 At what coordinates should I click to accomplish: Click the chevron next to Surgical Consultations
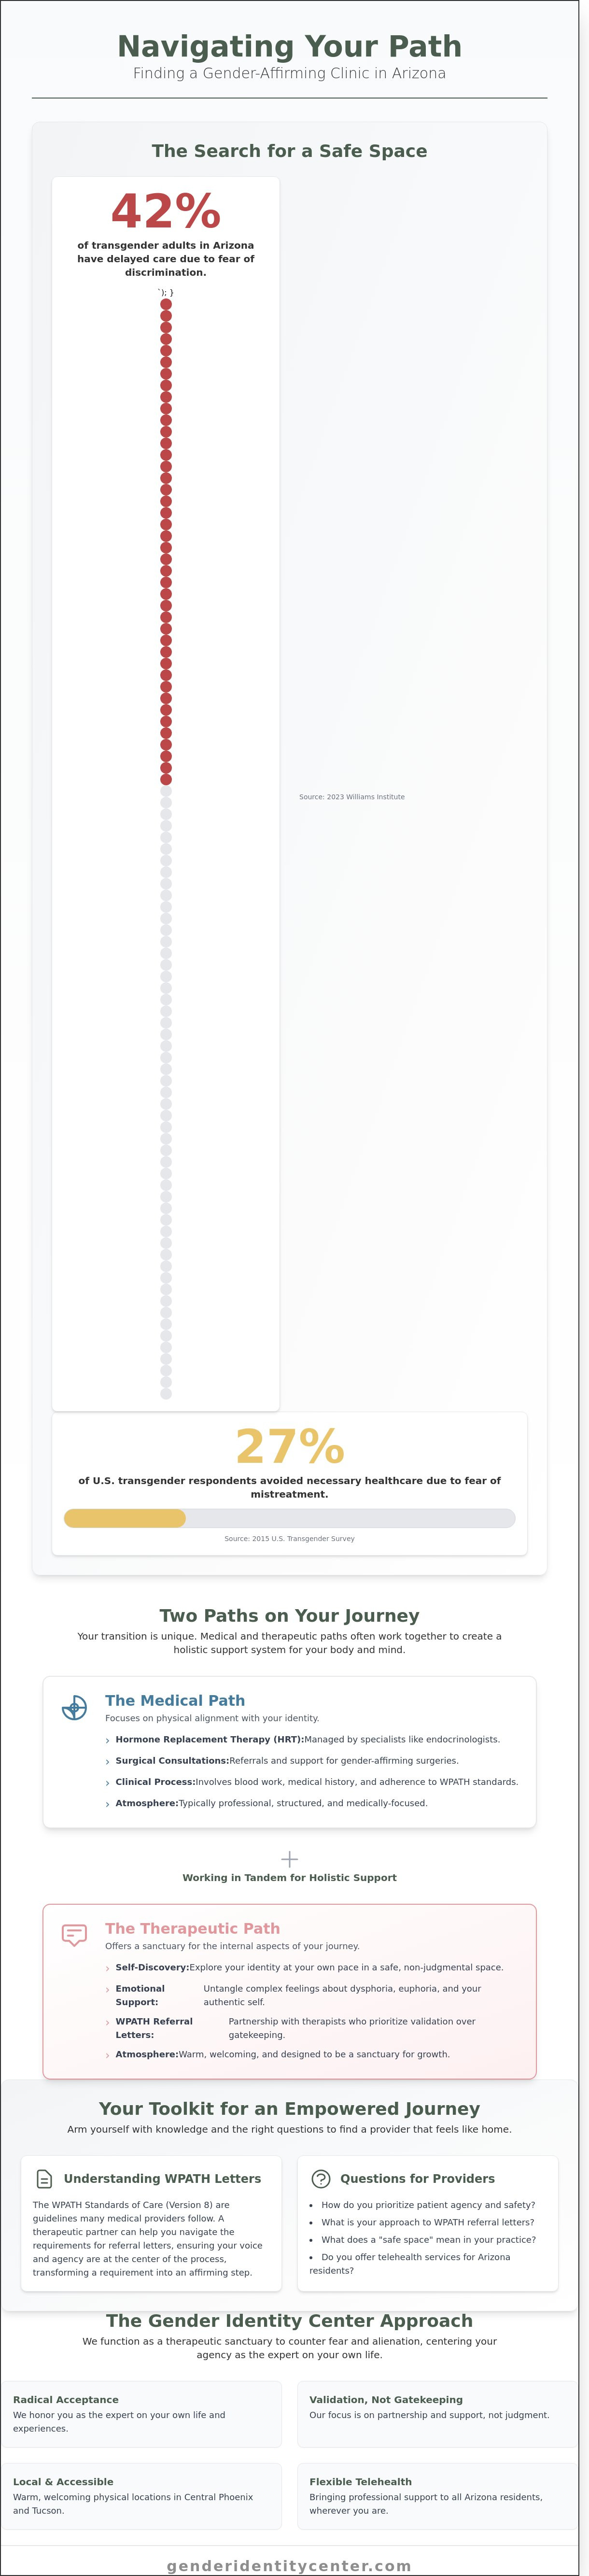(108, 1762)
